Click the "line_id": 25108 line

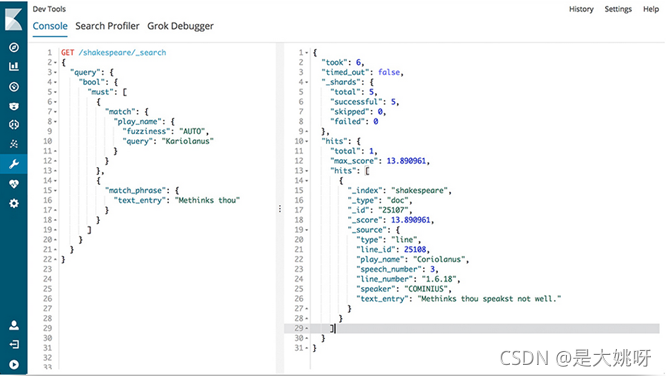(x=393, y=249)
